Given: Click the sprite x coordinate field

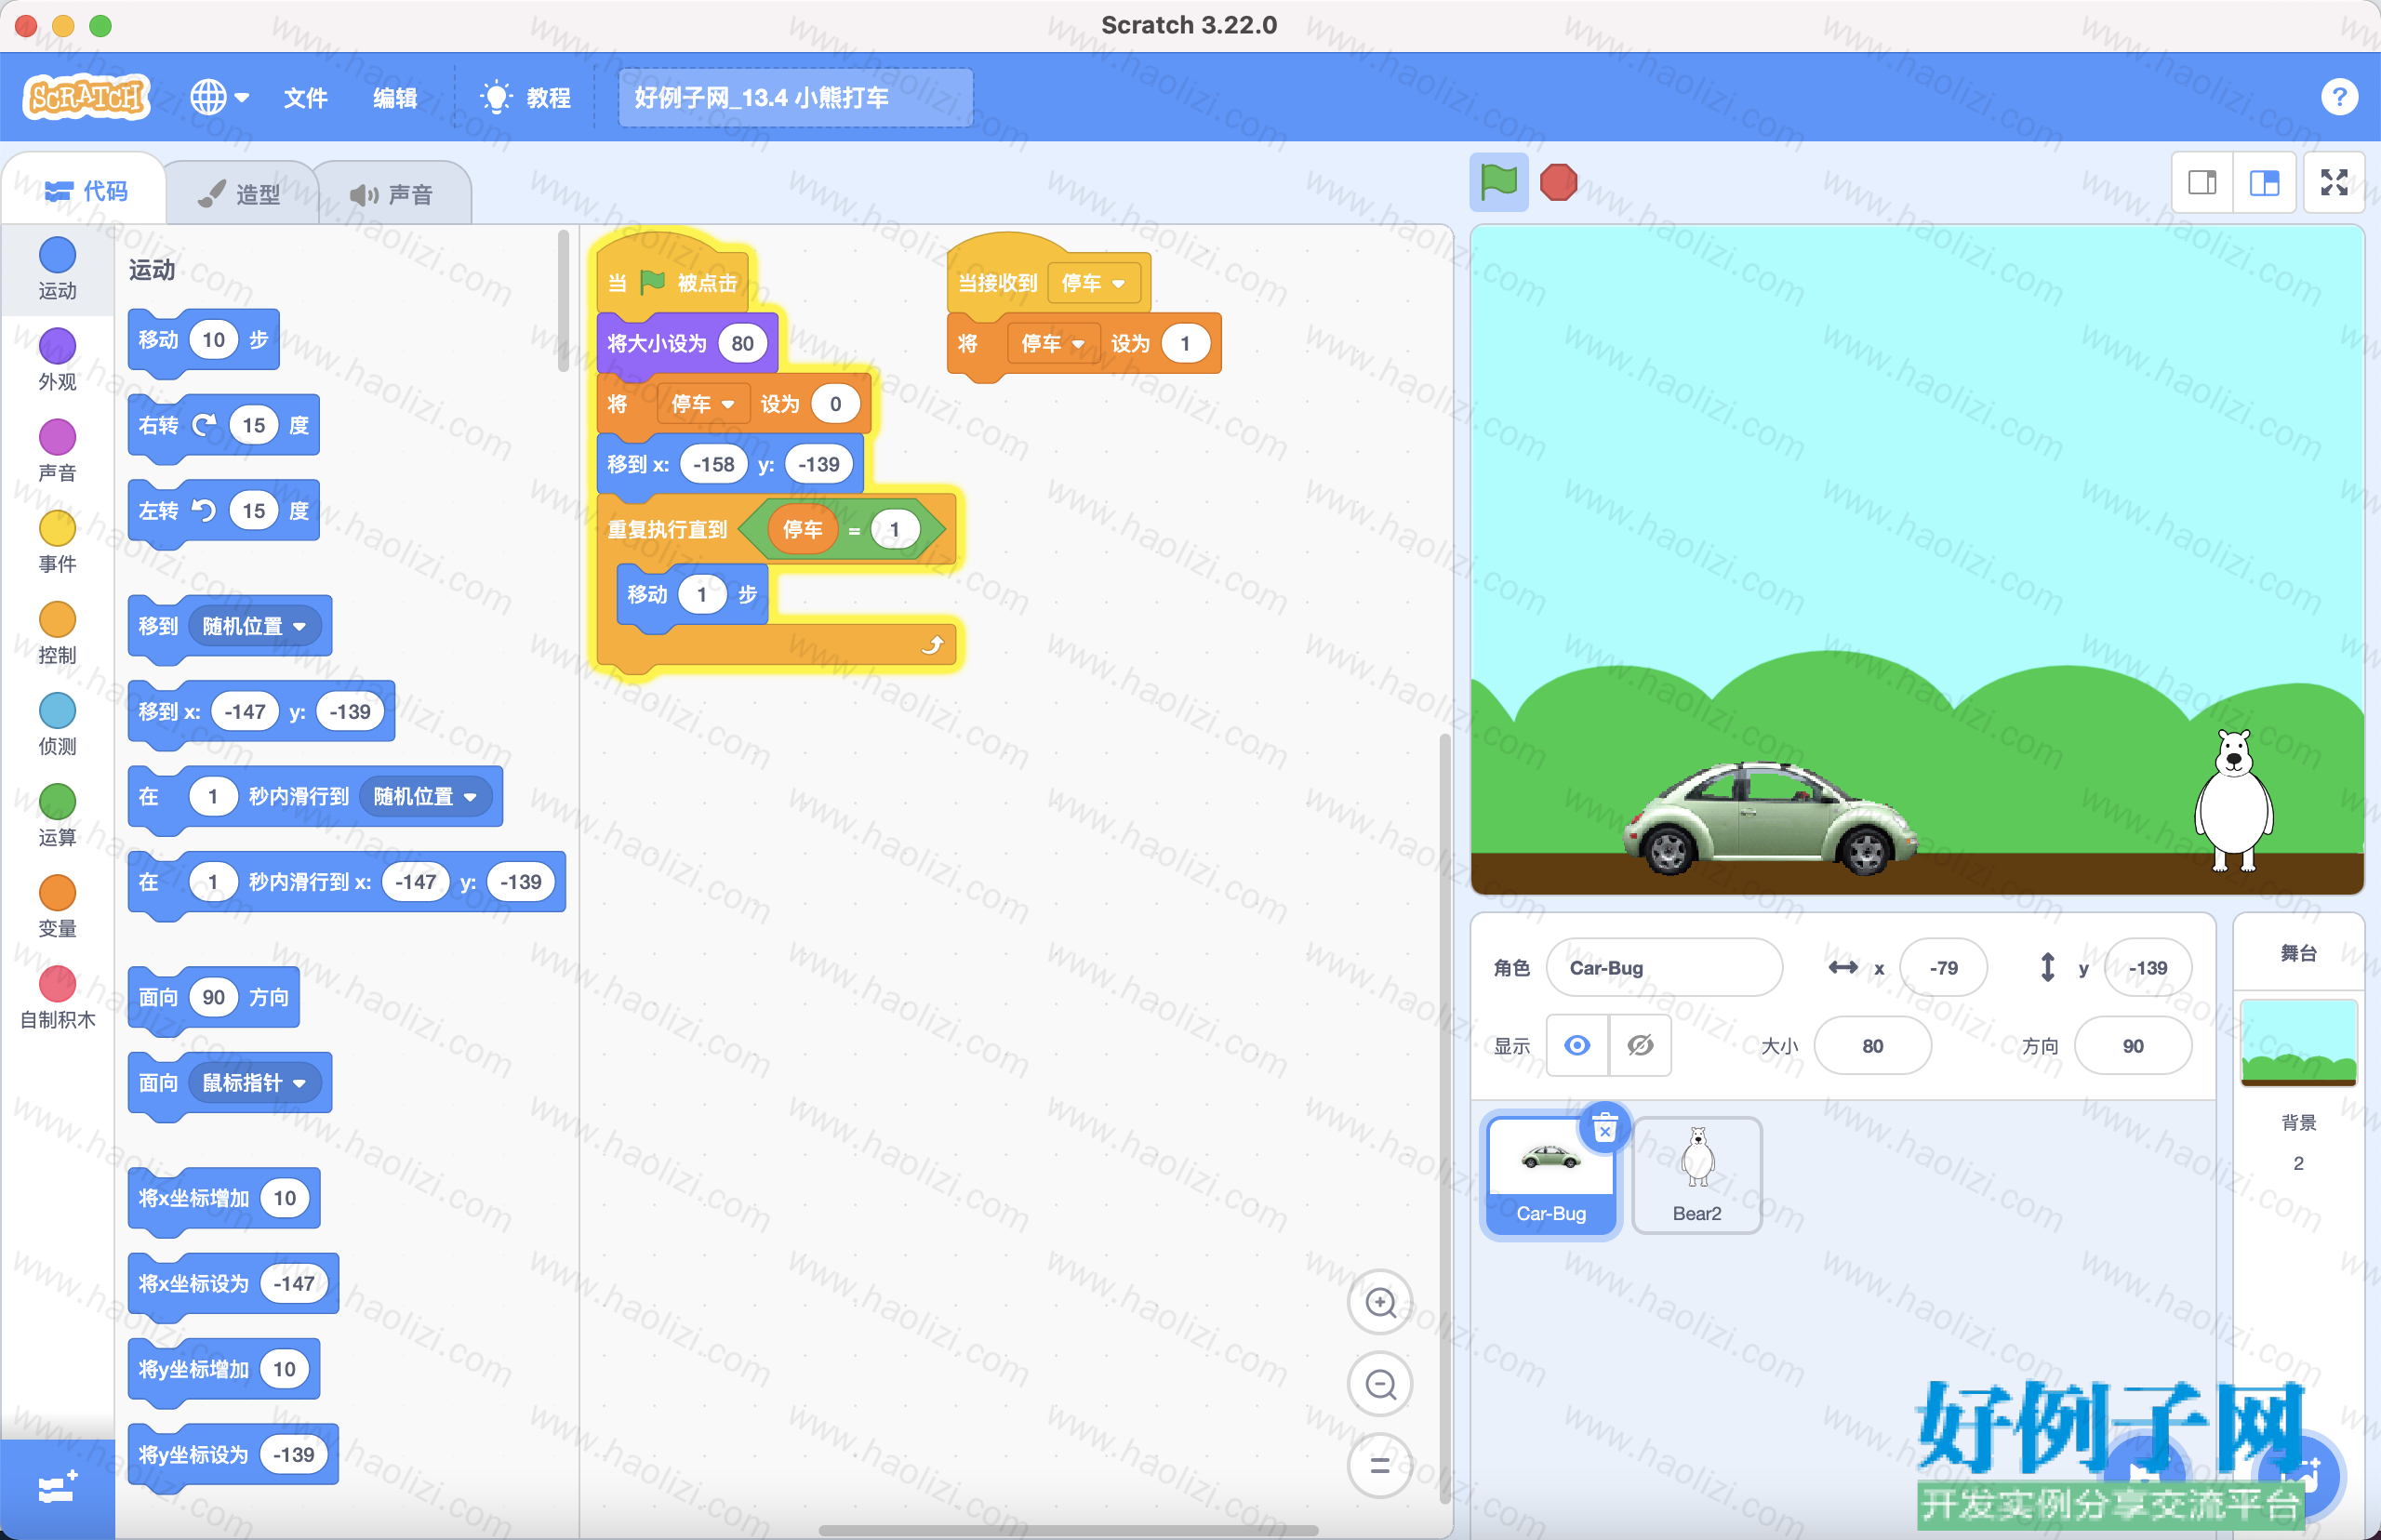Looking at the screenshot, I should tap(1942, 967).
